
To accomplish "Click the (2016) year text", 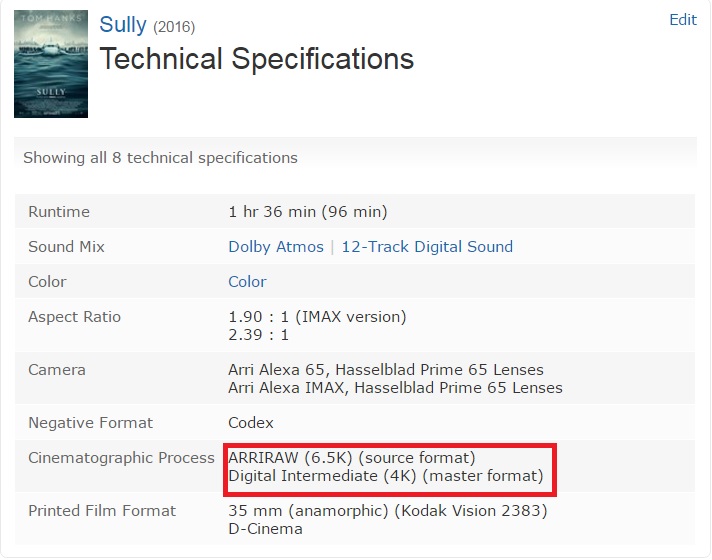I will [174, 27].
